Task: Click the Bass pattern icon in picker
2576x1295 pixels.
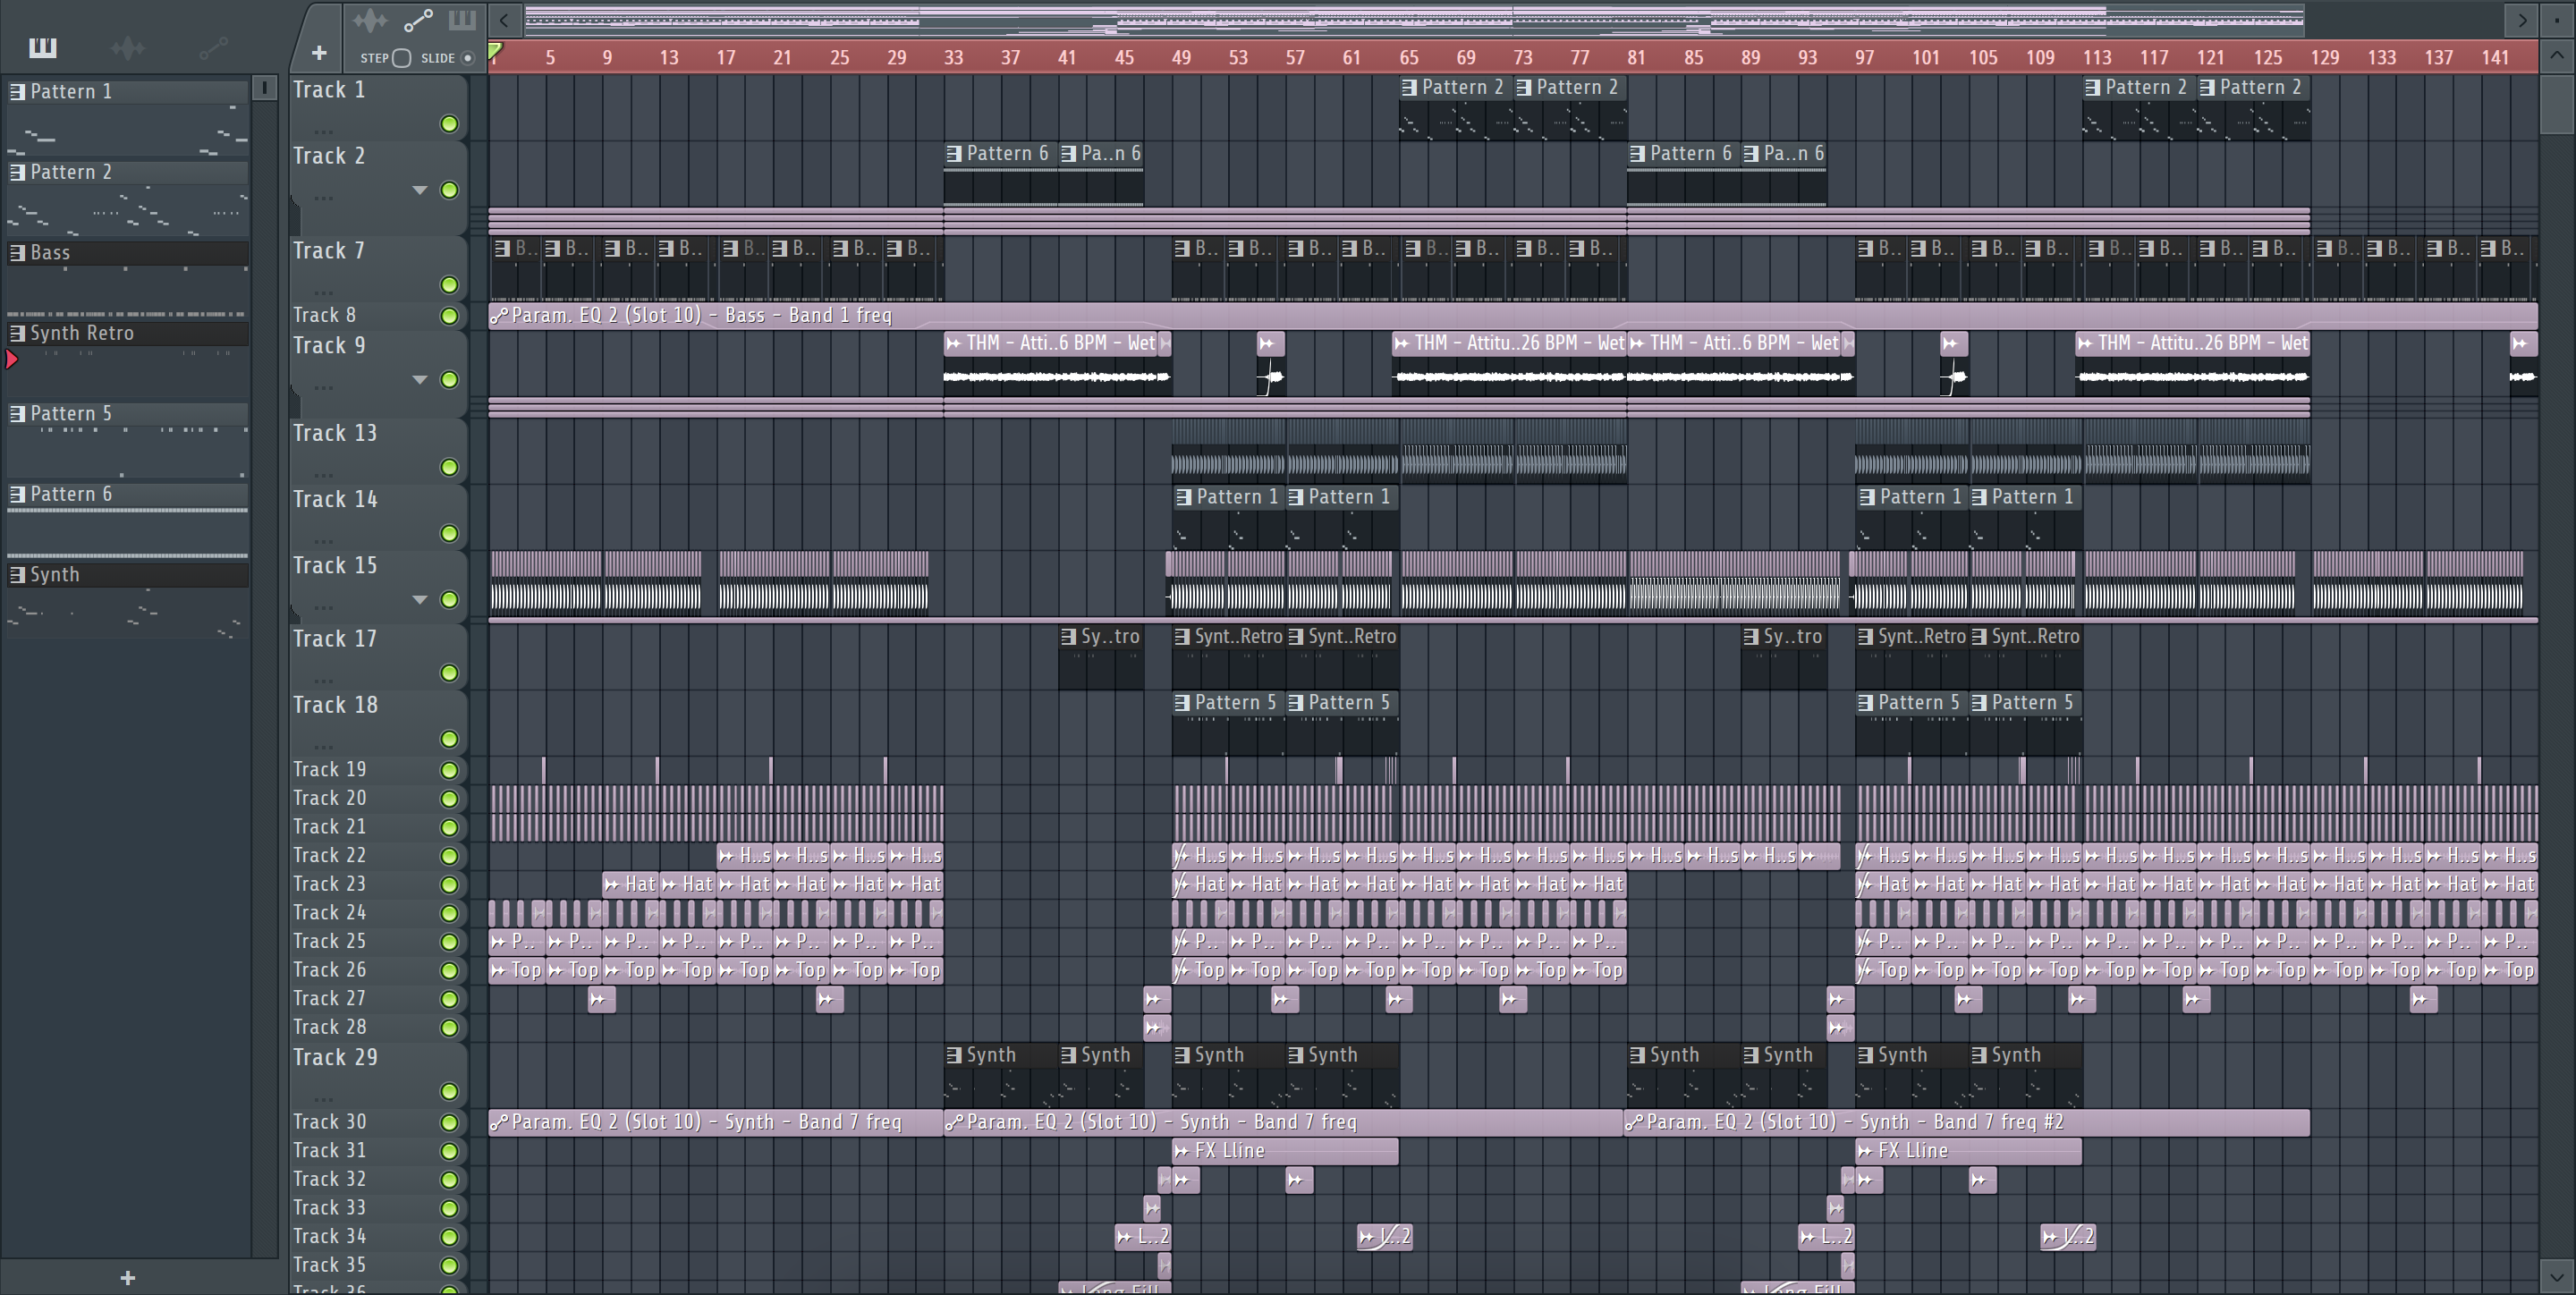Action: [x=17, y=253]
